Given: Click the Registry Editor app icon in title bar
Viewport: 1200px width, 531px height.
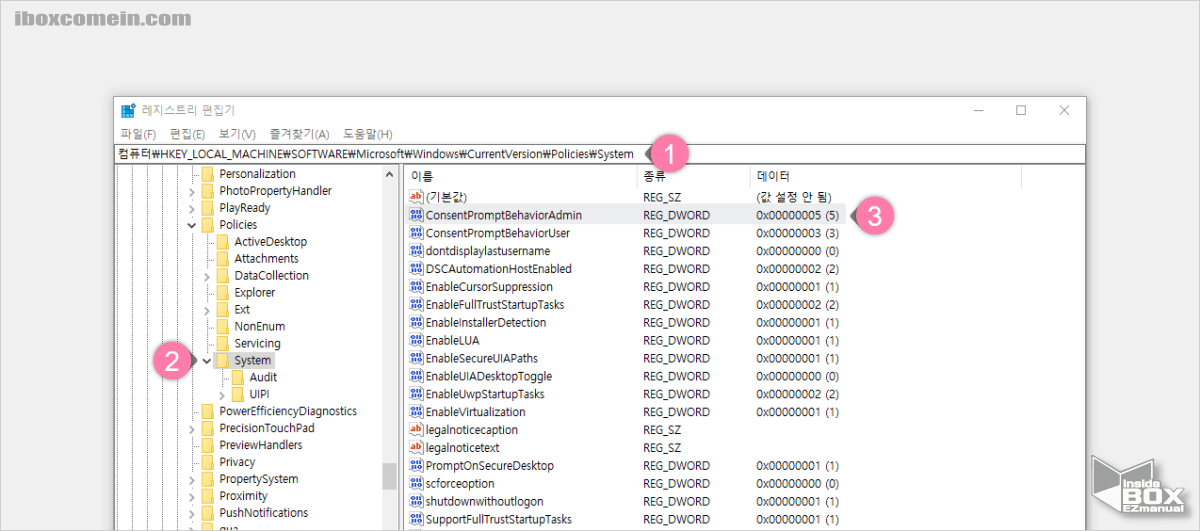Looking at the screenshot, I should 128,110.
